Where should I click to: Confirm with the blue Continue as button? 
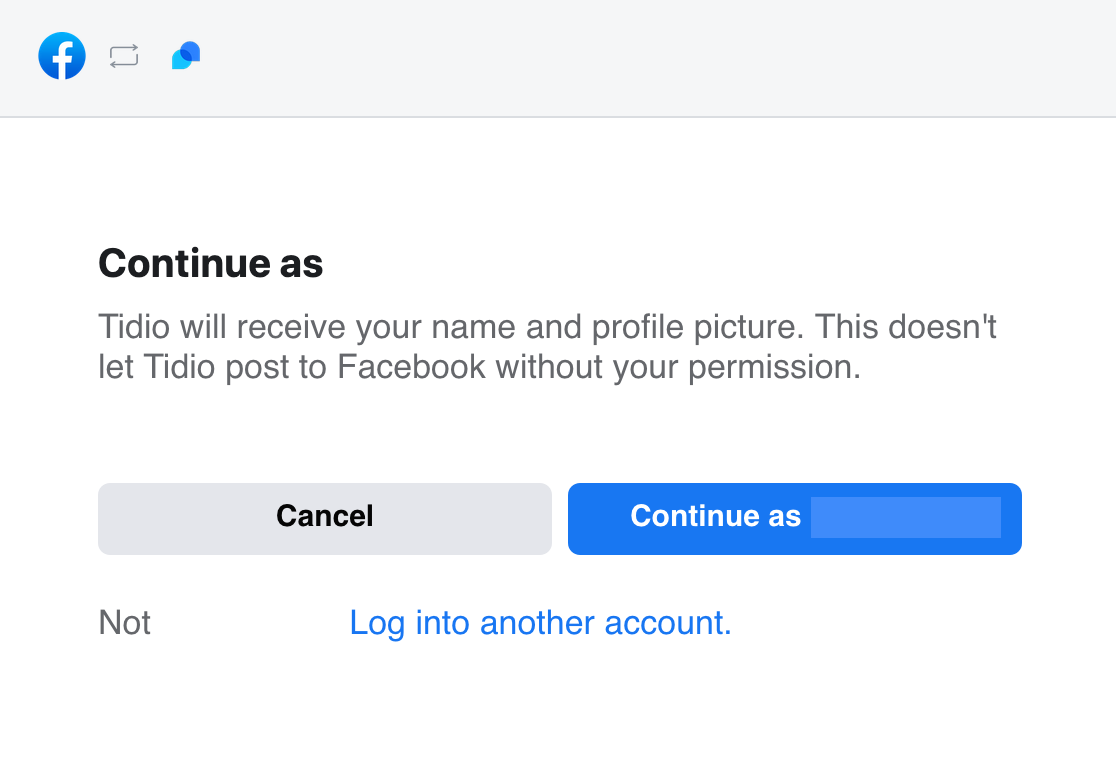[794, 519]
